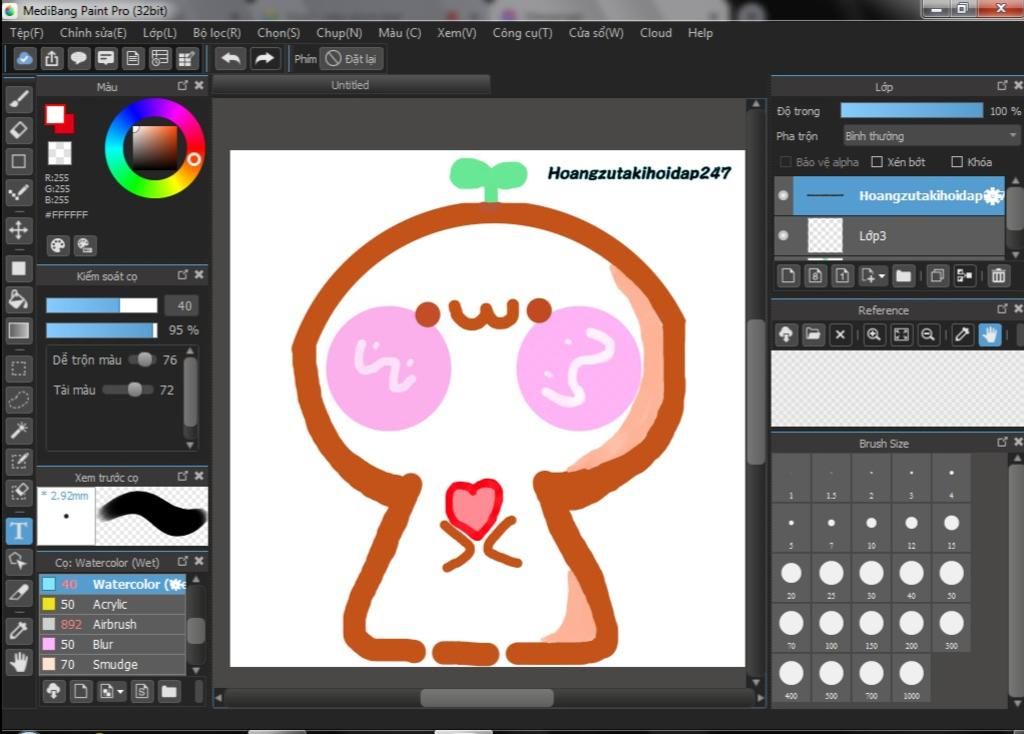
Task: Open the Pha trộn blend mode dropdown
Action: tap(930, 136)
